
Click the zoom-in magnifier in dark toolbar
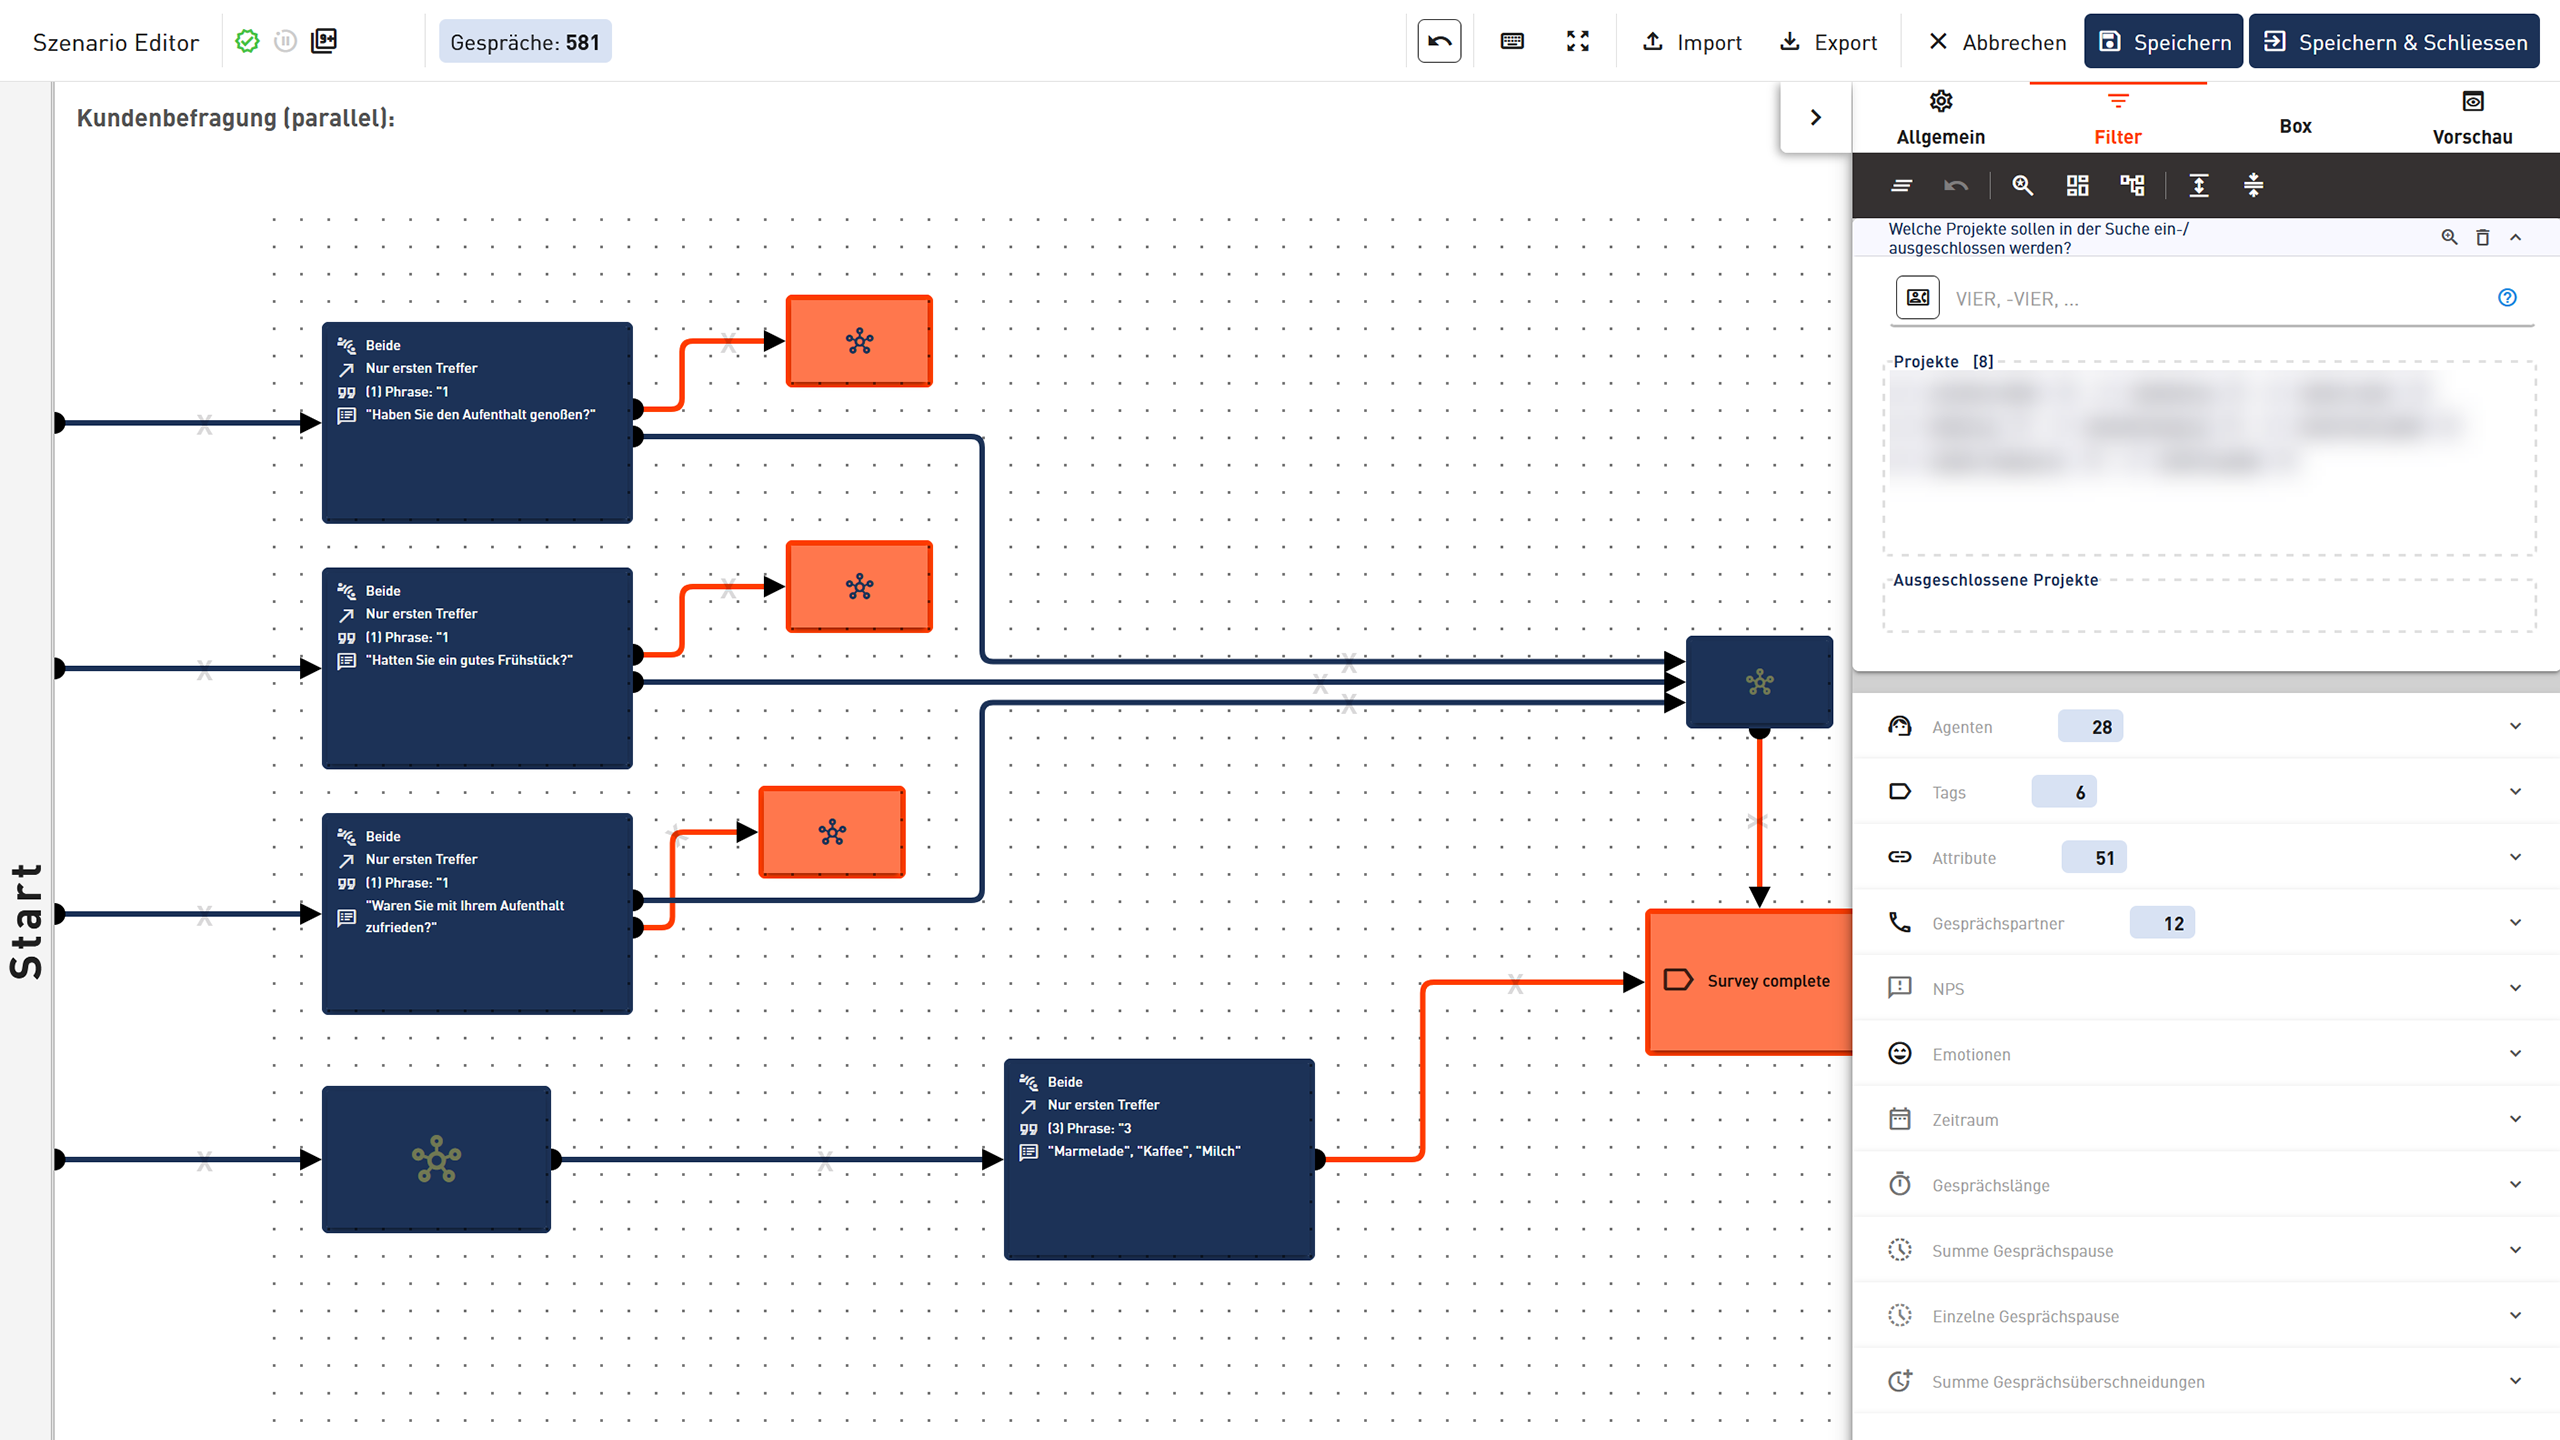pyautogui.click(x=2022, y=185)
